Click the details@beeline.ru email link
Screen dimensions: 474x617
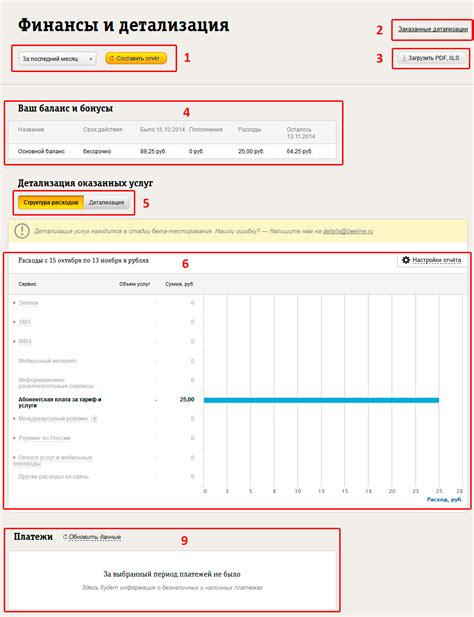tap(348, 231)
